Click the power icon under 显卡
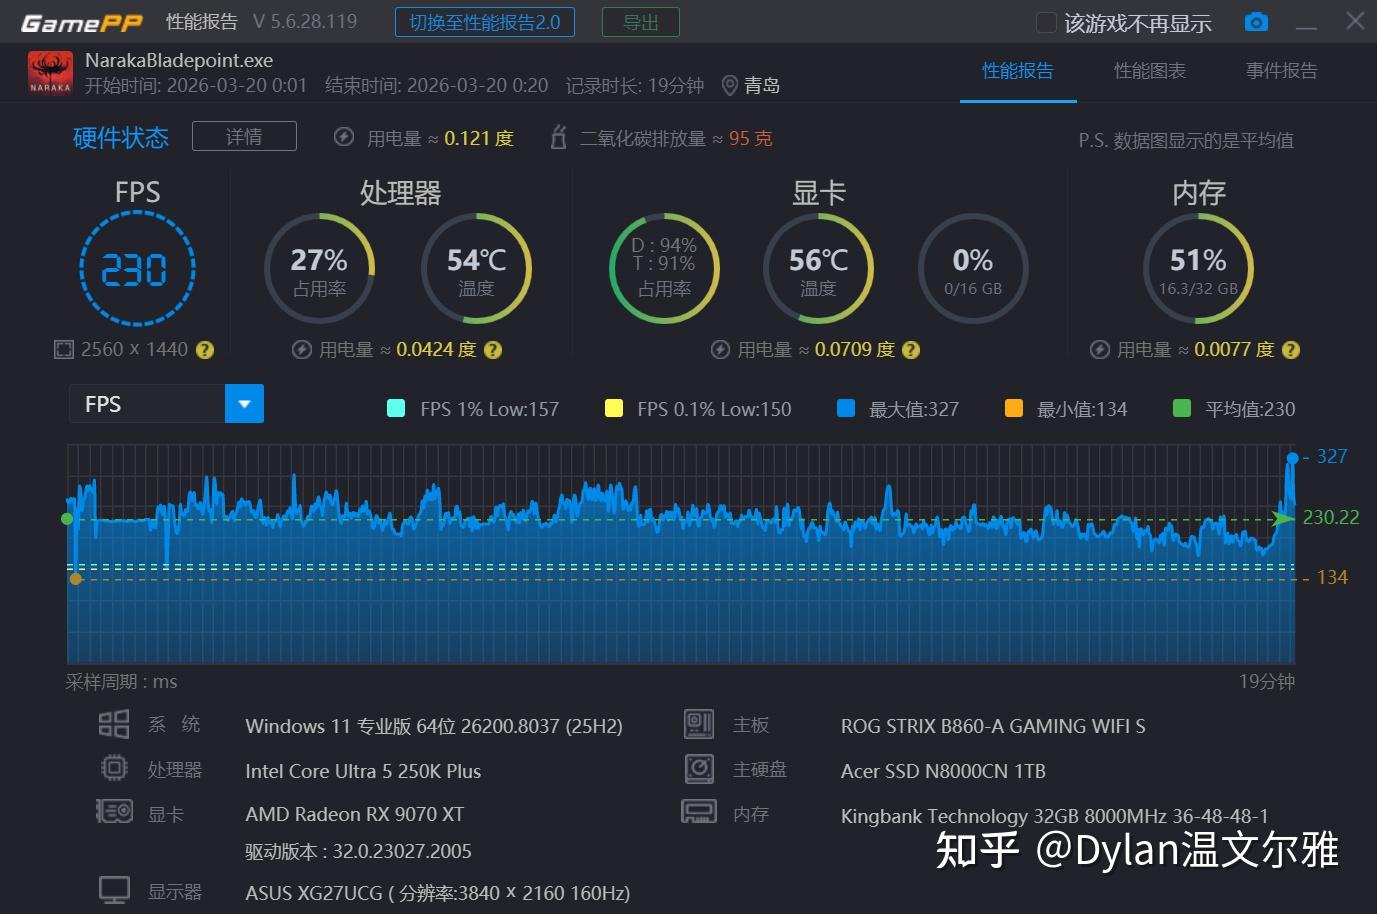 (720, 350)
